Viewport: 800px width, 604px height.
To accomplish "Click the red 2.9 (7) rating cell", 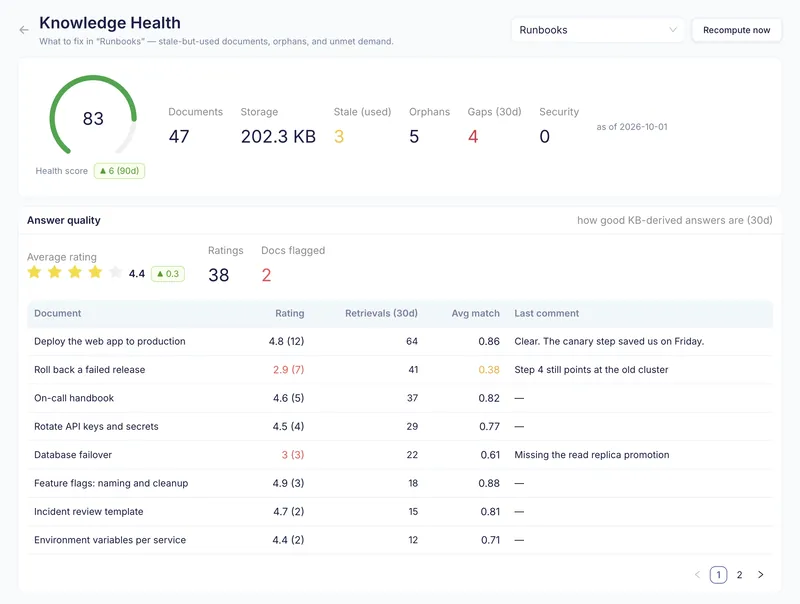I will coord(288,370).
